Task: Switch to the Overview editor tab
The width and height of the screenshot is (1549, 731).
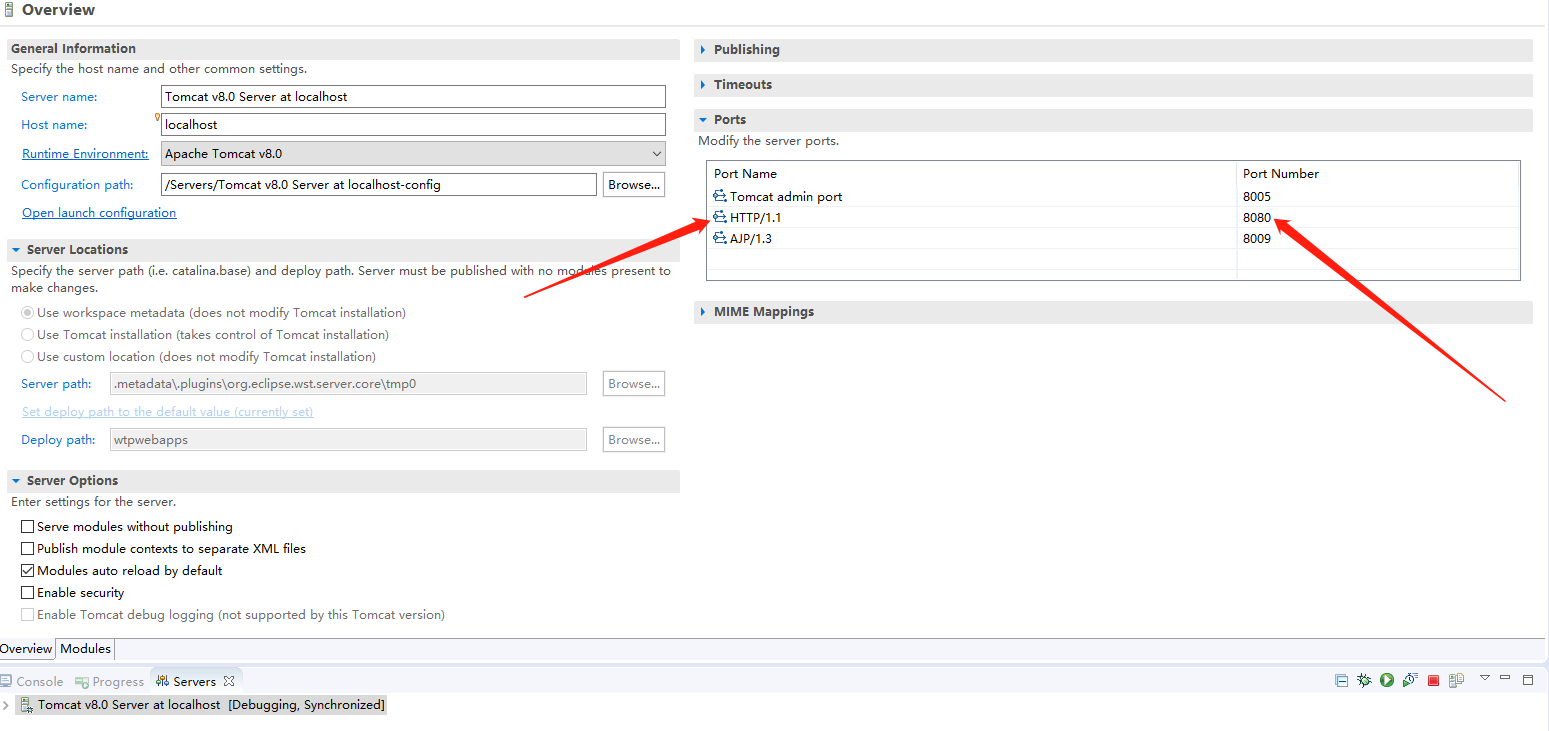Action: pos(26,649)
